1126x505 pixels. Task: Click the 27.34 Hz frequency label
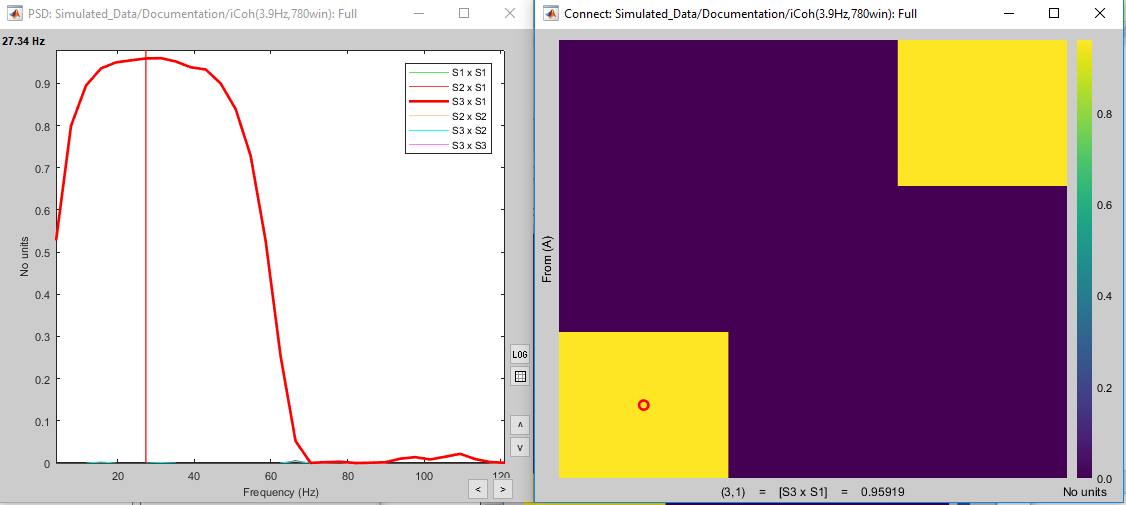click(24, 42)
